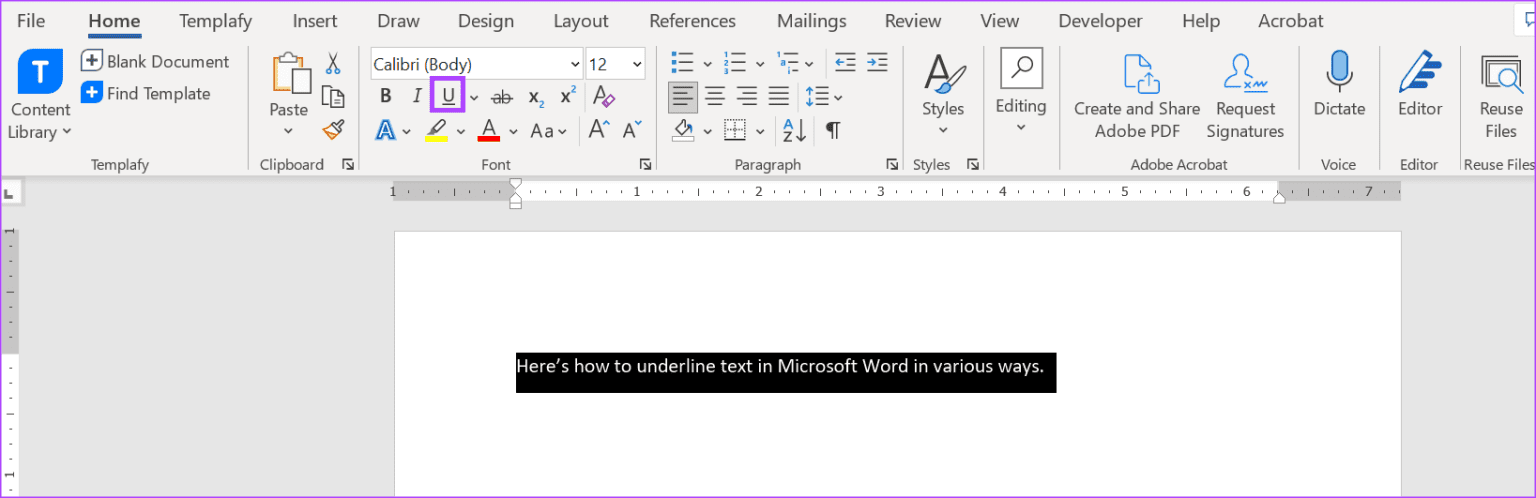This screenshot has width=1536, height=498.
Task: Expand the Paste options arrow
Action: [288, 131]
